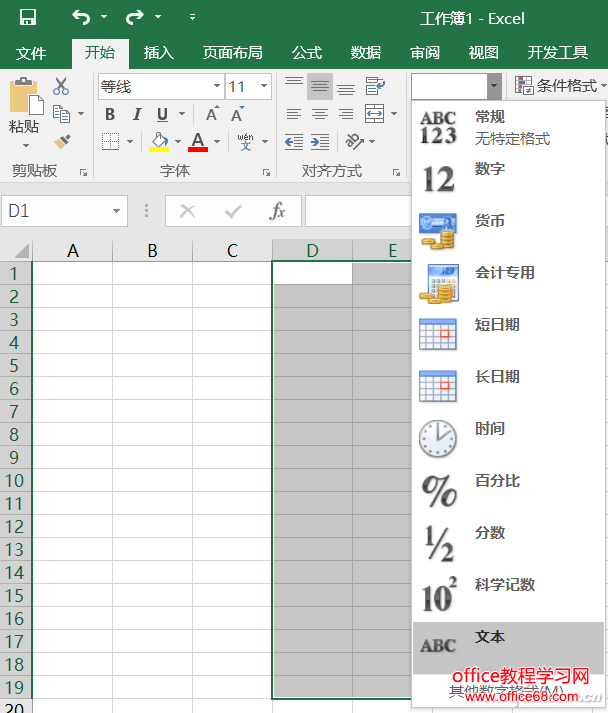Image resolution: width=608 pixels, height=713 pixels.
Task: Toggle italic formatting
Action: 136,114
